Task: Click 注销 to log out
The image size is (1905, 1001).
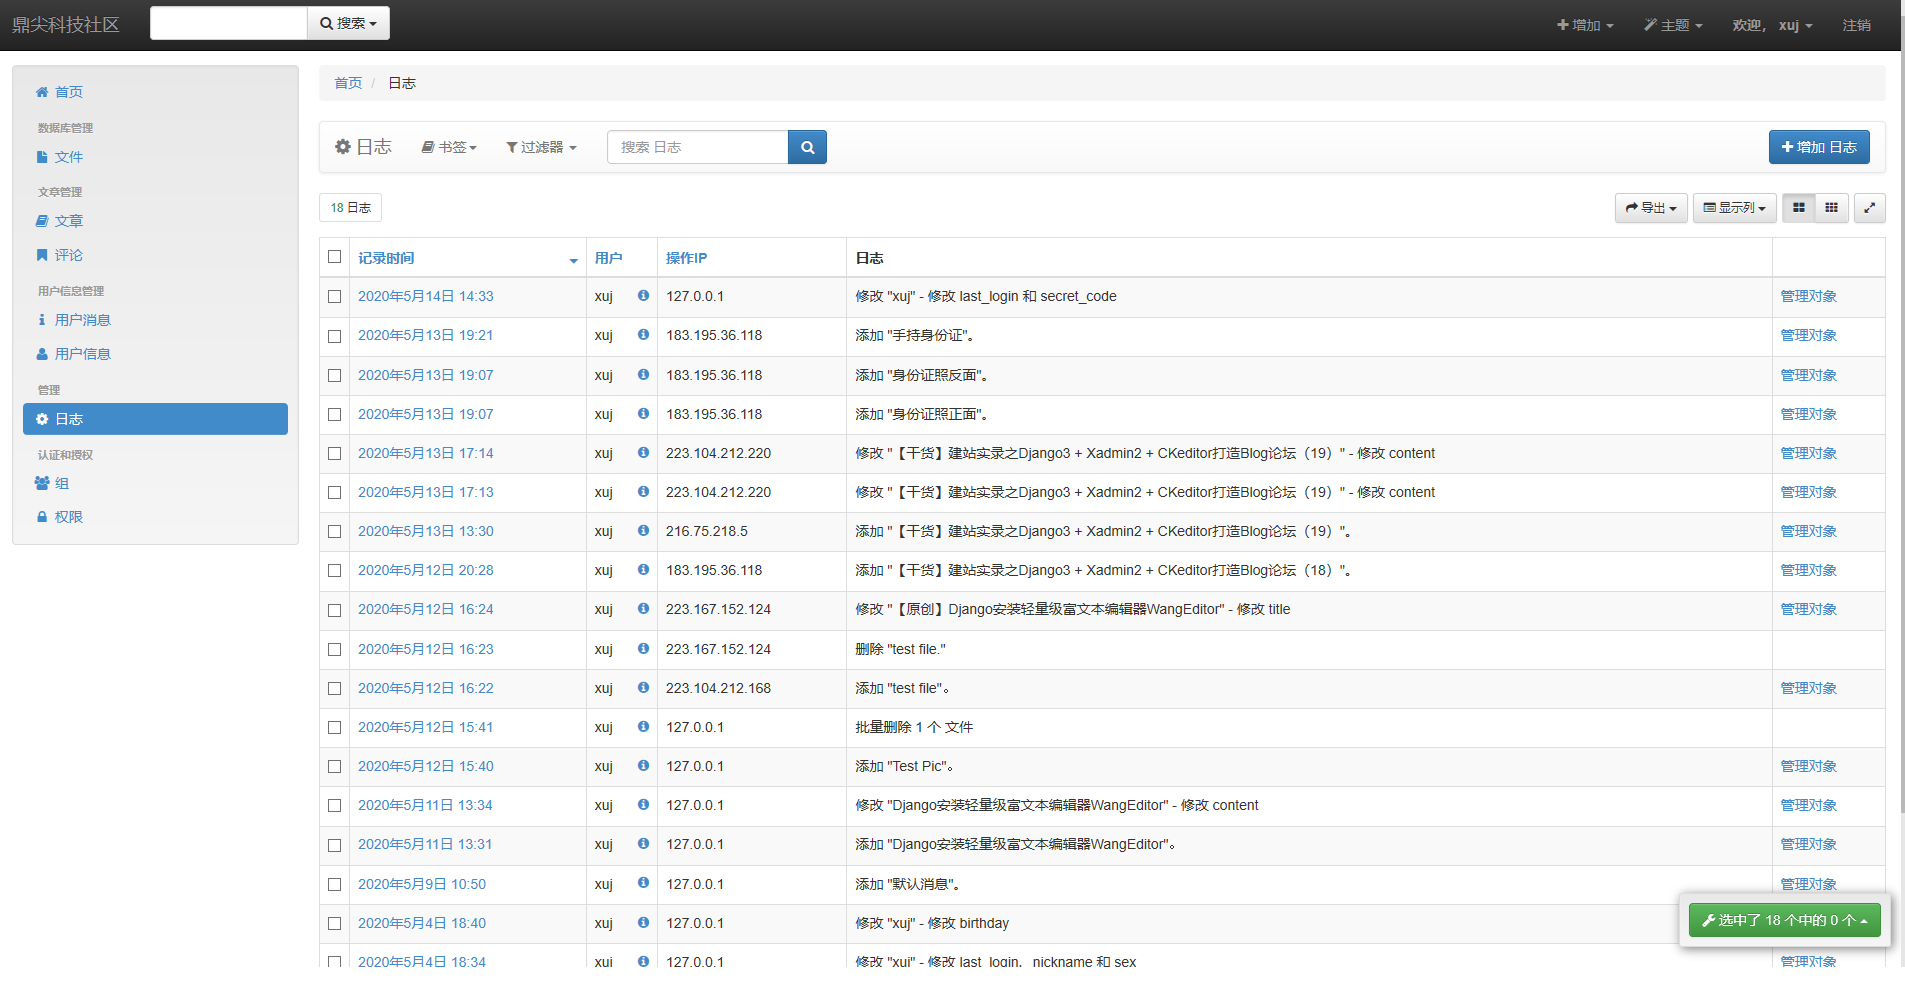Action: tap(1857, 25)
